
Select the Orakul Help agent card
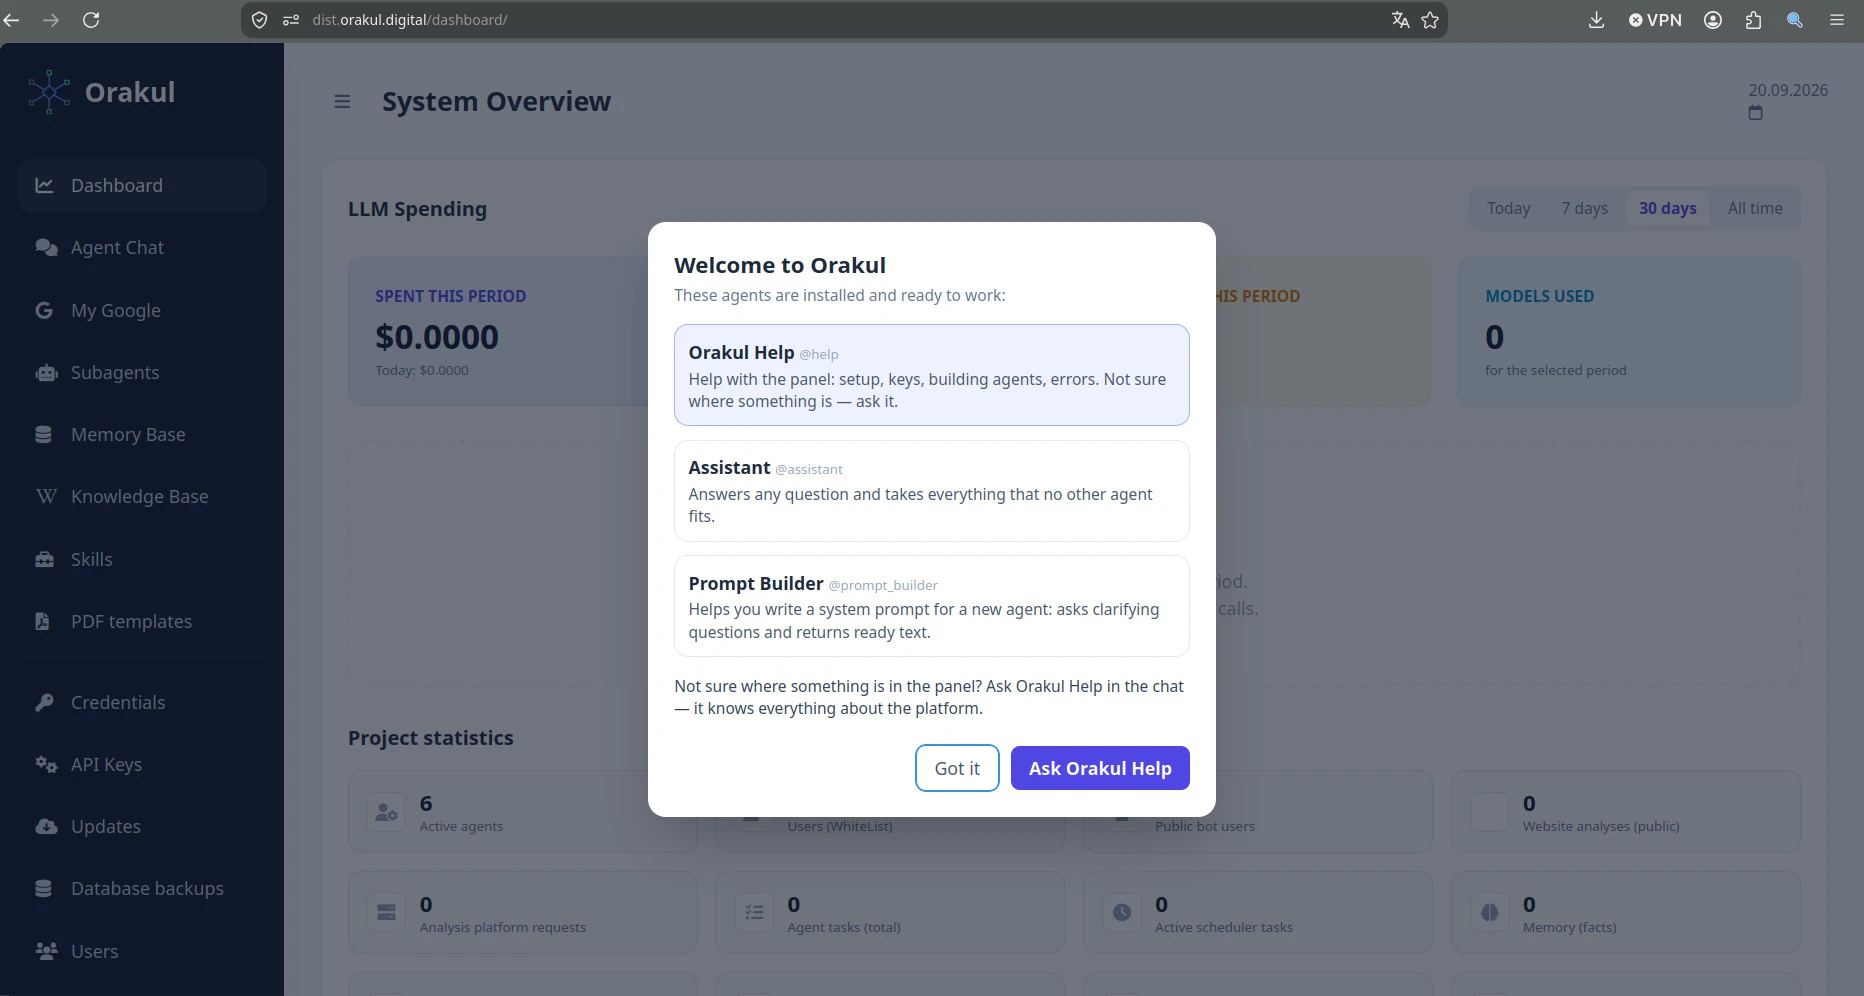[x=932, y=375]
